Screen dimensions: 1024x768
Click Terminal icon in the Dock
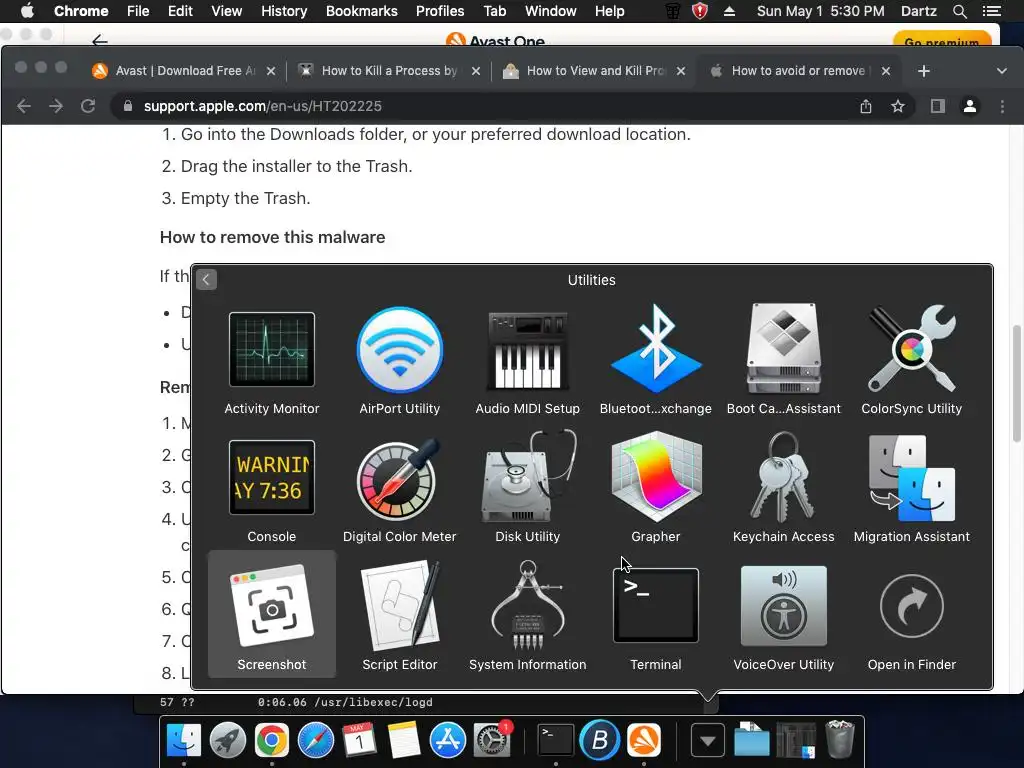pyautogui.click(x=556, y=741)
